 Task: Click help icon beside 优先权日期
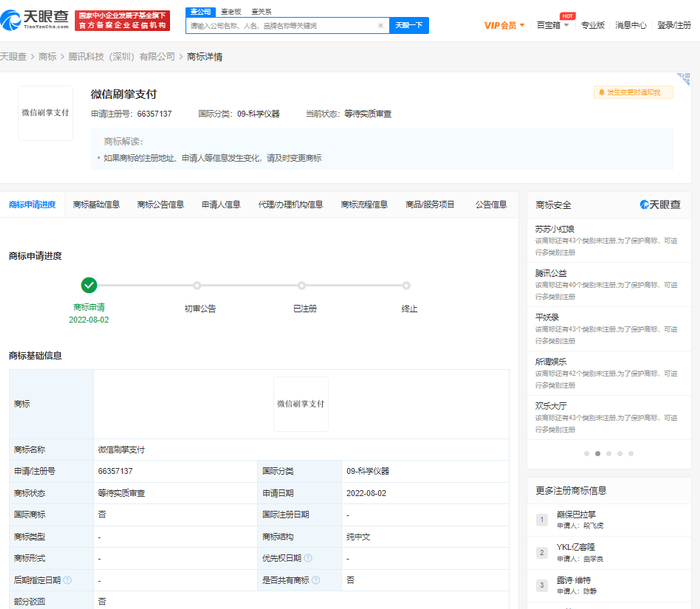click(x=308, y=558)
